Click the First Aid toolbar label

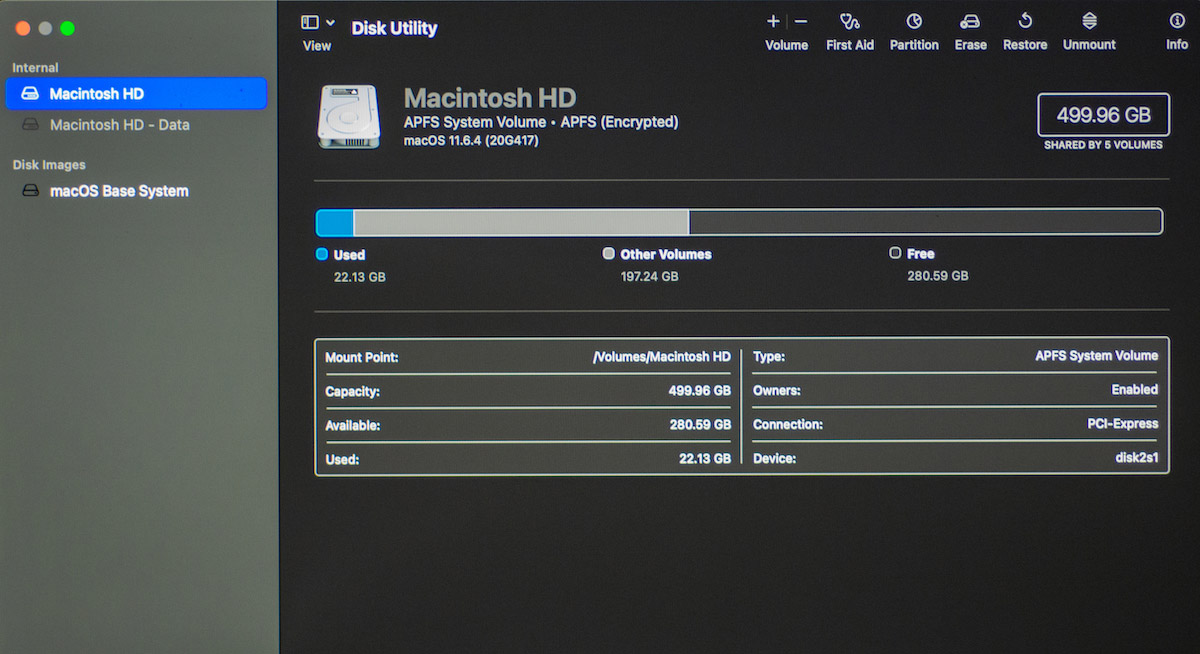pyautogui.click(x=850, y=45)
